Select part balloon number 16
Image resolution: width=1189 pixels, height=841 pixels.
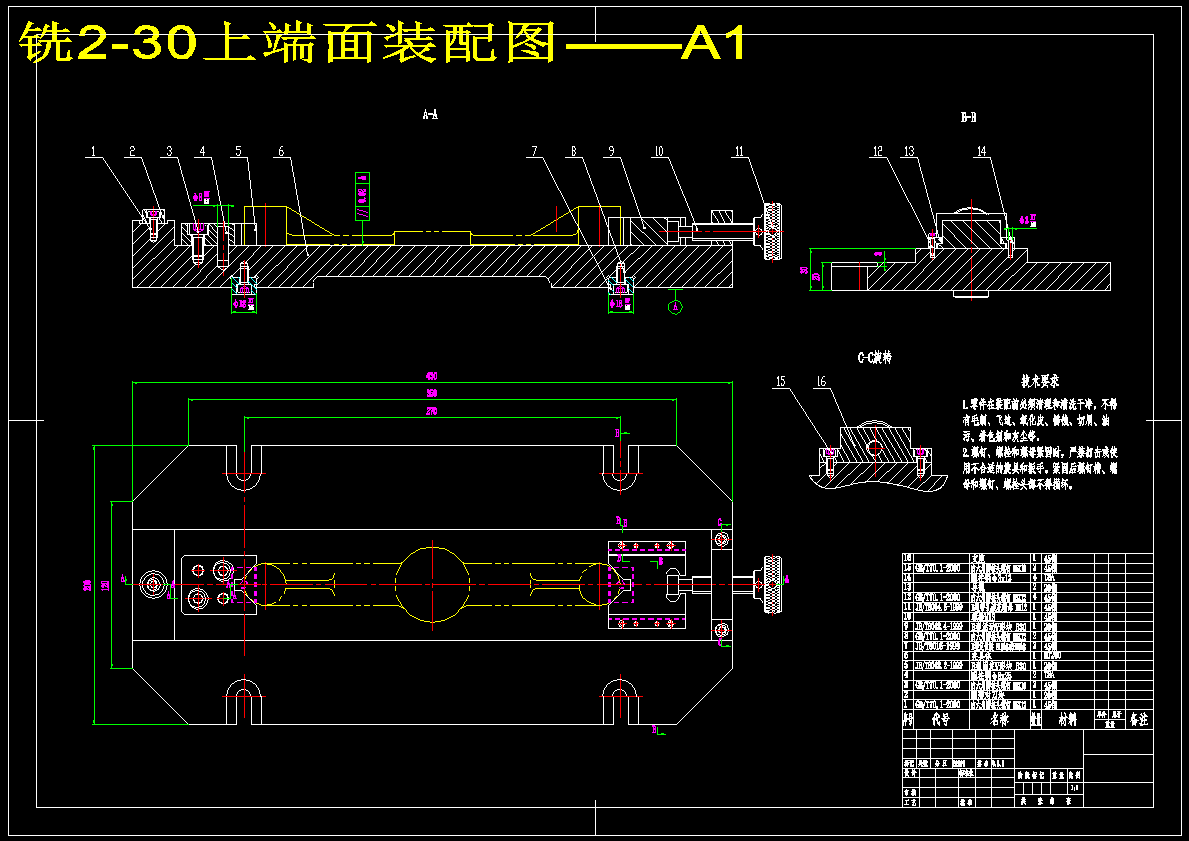click(x=820, y=381)
